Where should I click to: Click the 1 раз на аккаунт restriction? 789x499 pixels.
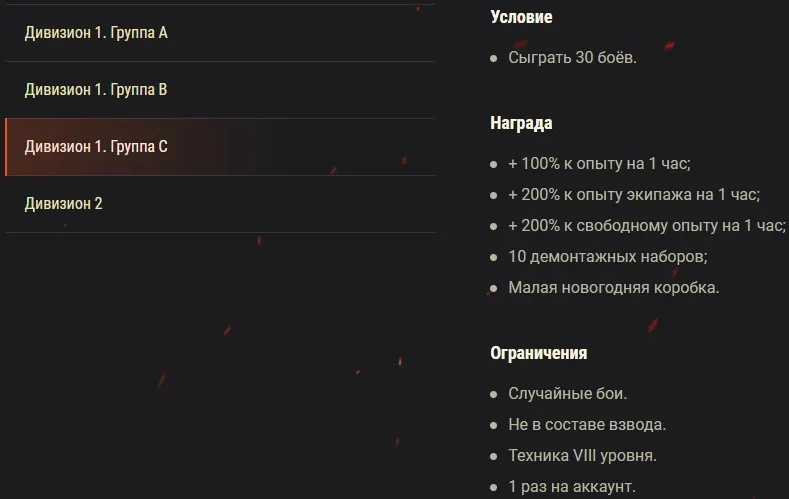coord(571,487)
